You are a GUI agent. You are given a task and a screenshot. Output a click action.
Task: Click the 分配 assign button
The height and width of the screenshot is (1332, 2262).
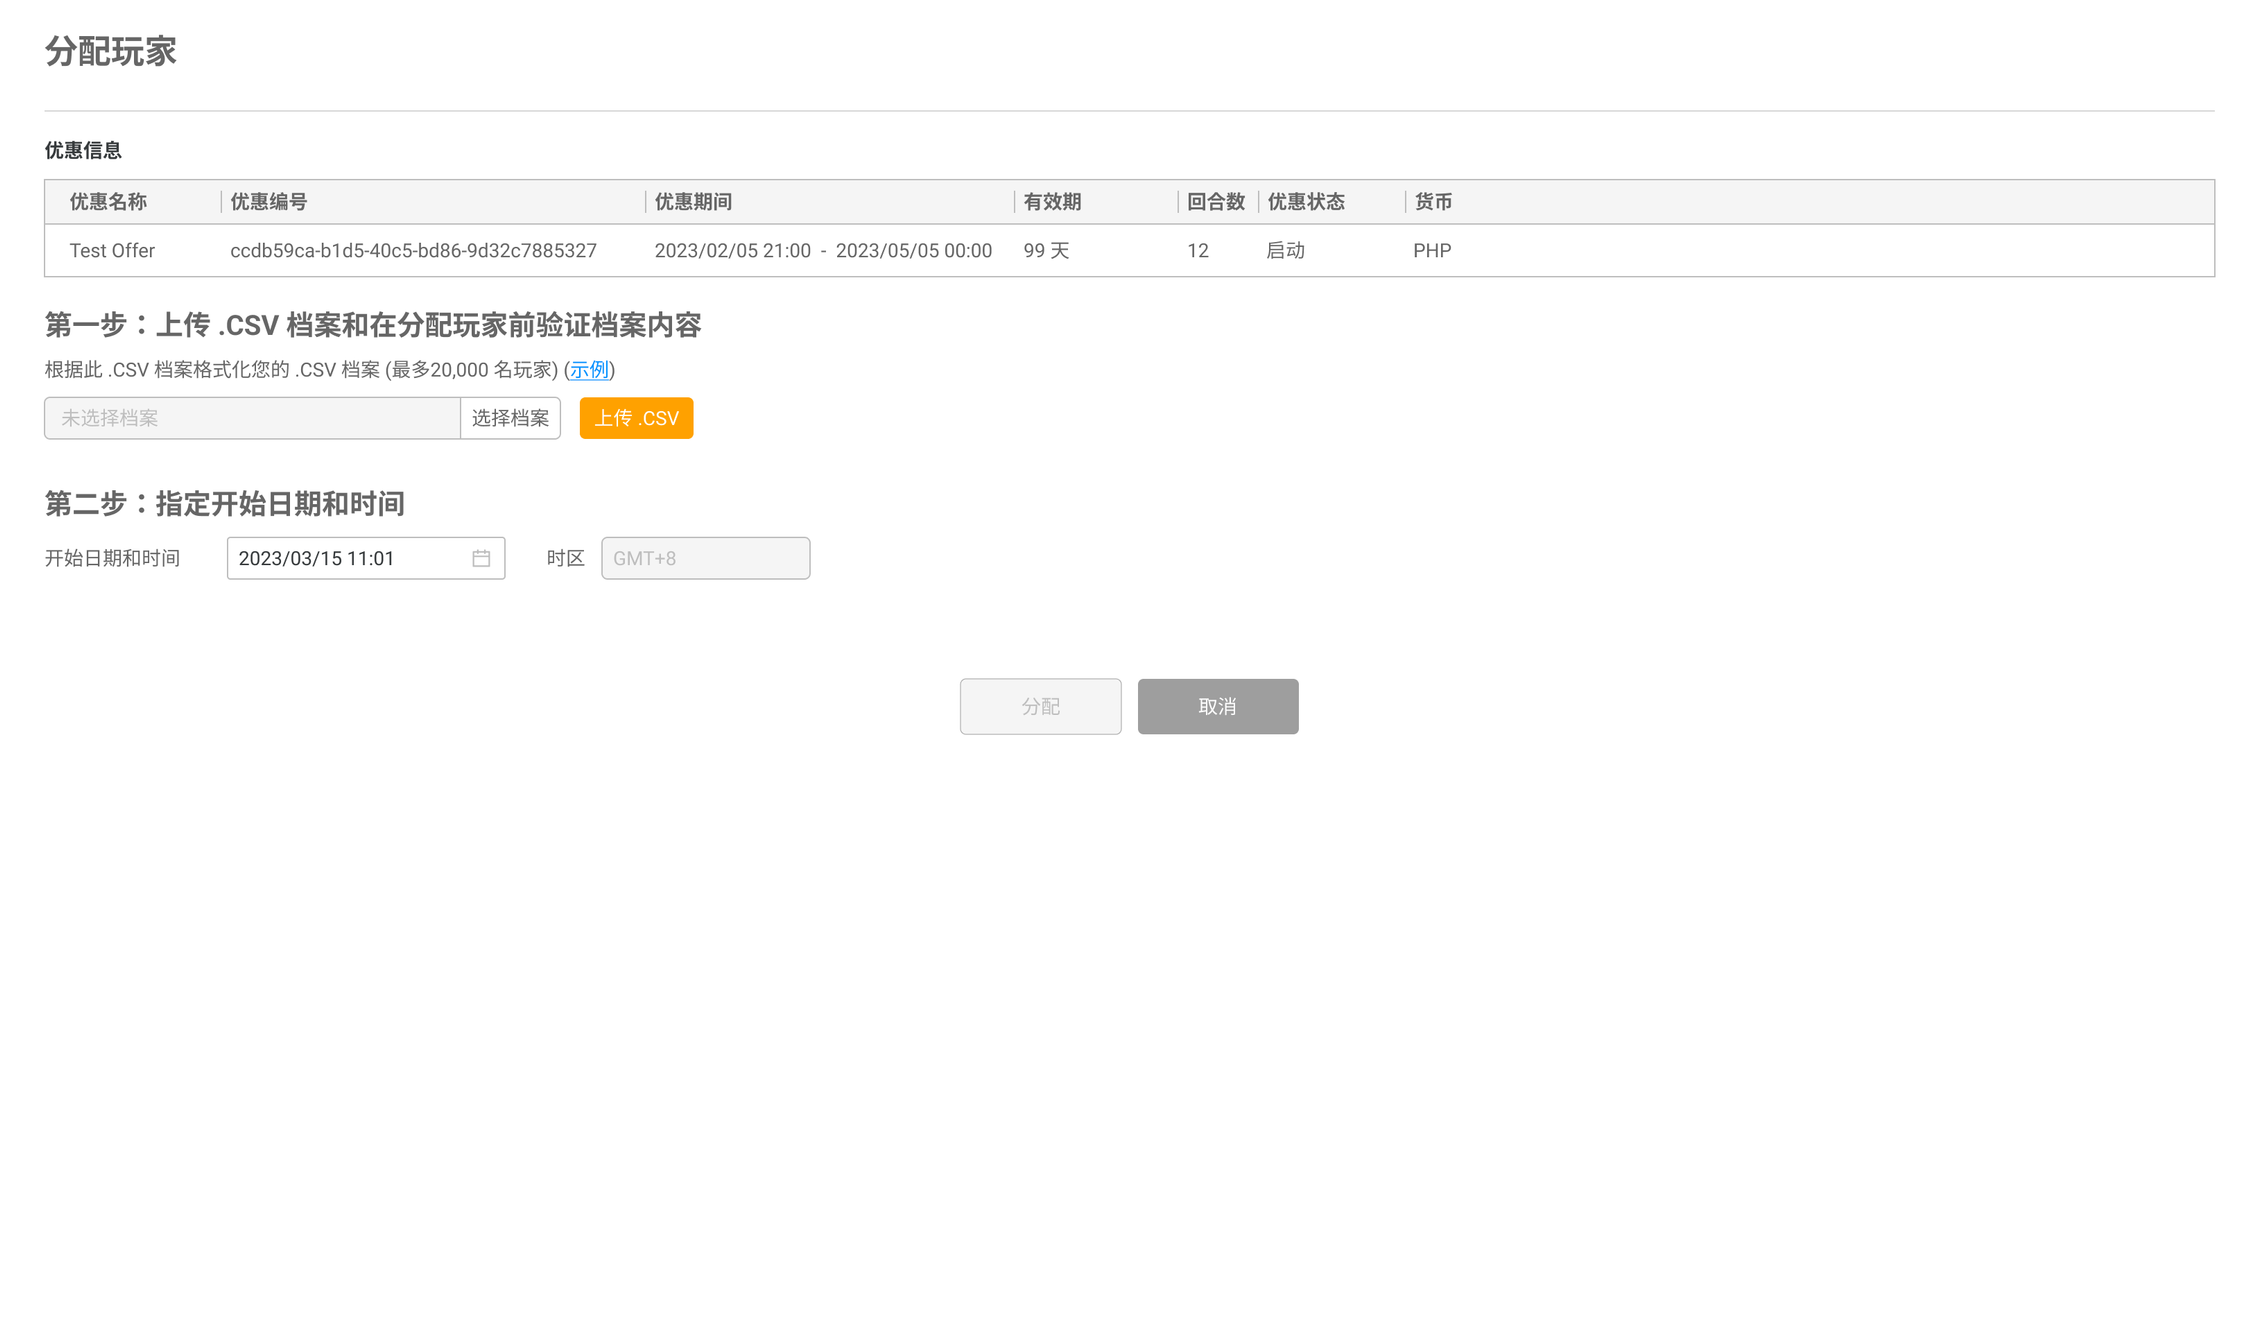1040,706
